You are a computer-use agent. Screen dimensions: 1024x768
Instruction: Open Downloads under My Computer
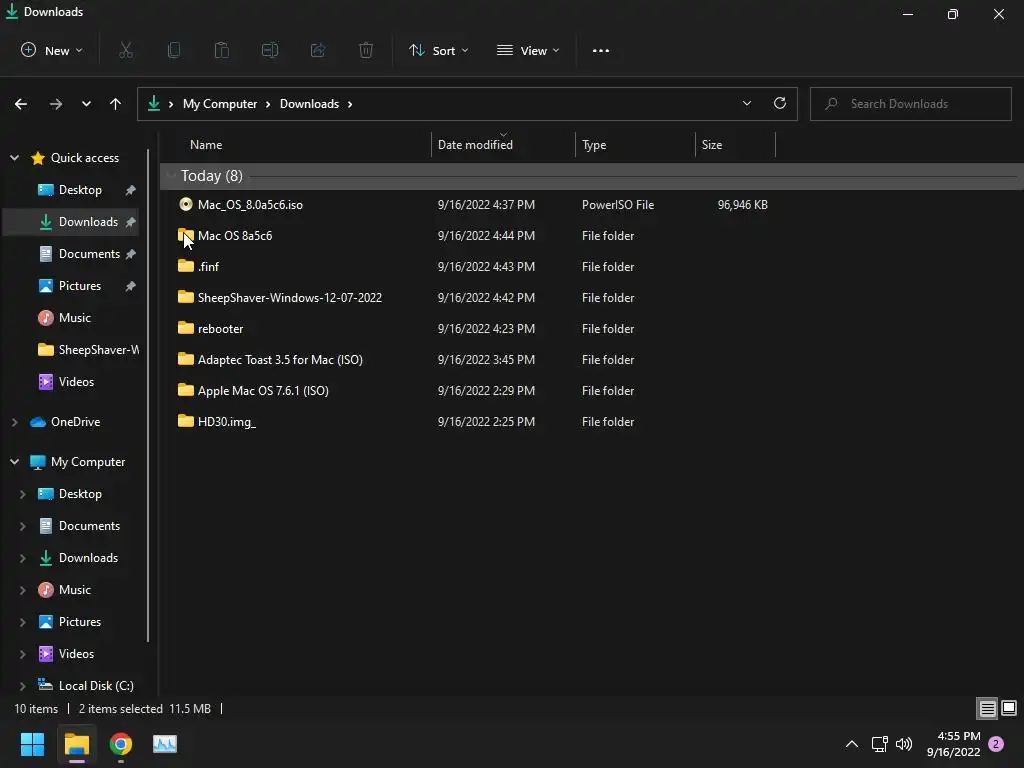(x=88, y=558)
